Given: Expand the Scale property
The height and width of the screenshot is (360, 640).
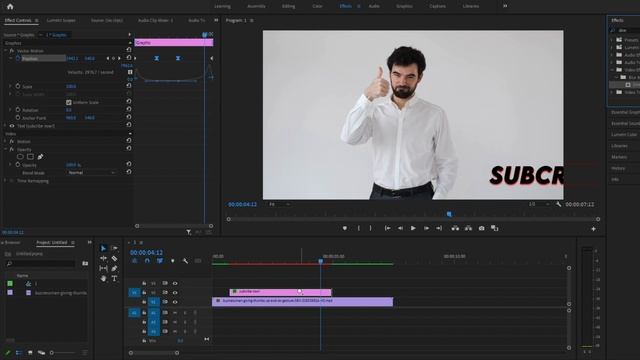Looking at the screenshot, I should [10, 86].
